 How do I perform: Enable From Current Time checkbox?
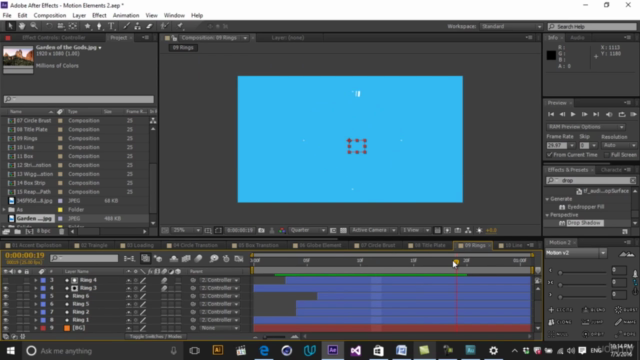pos(550,155)
